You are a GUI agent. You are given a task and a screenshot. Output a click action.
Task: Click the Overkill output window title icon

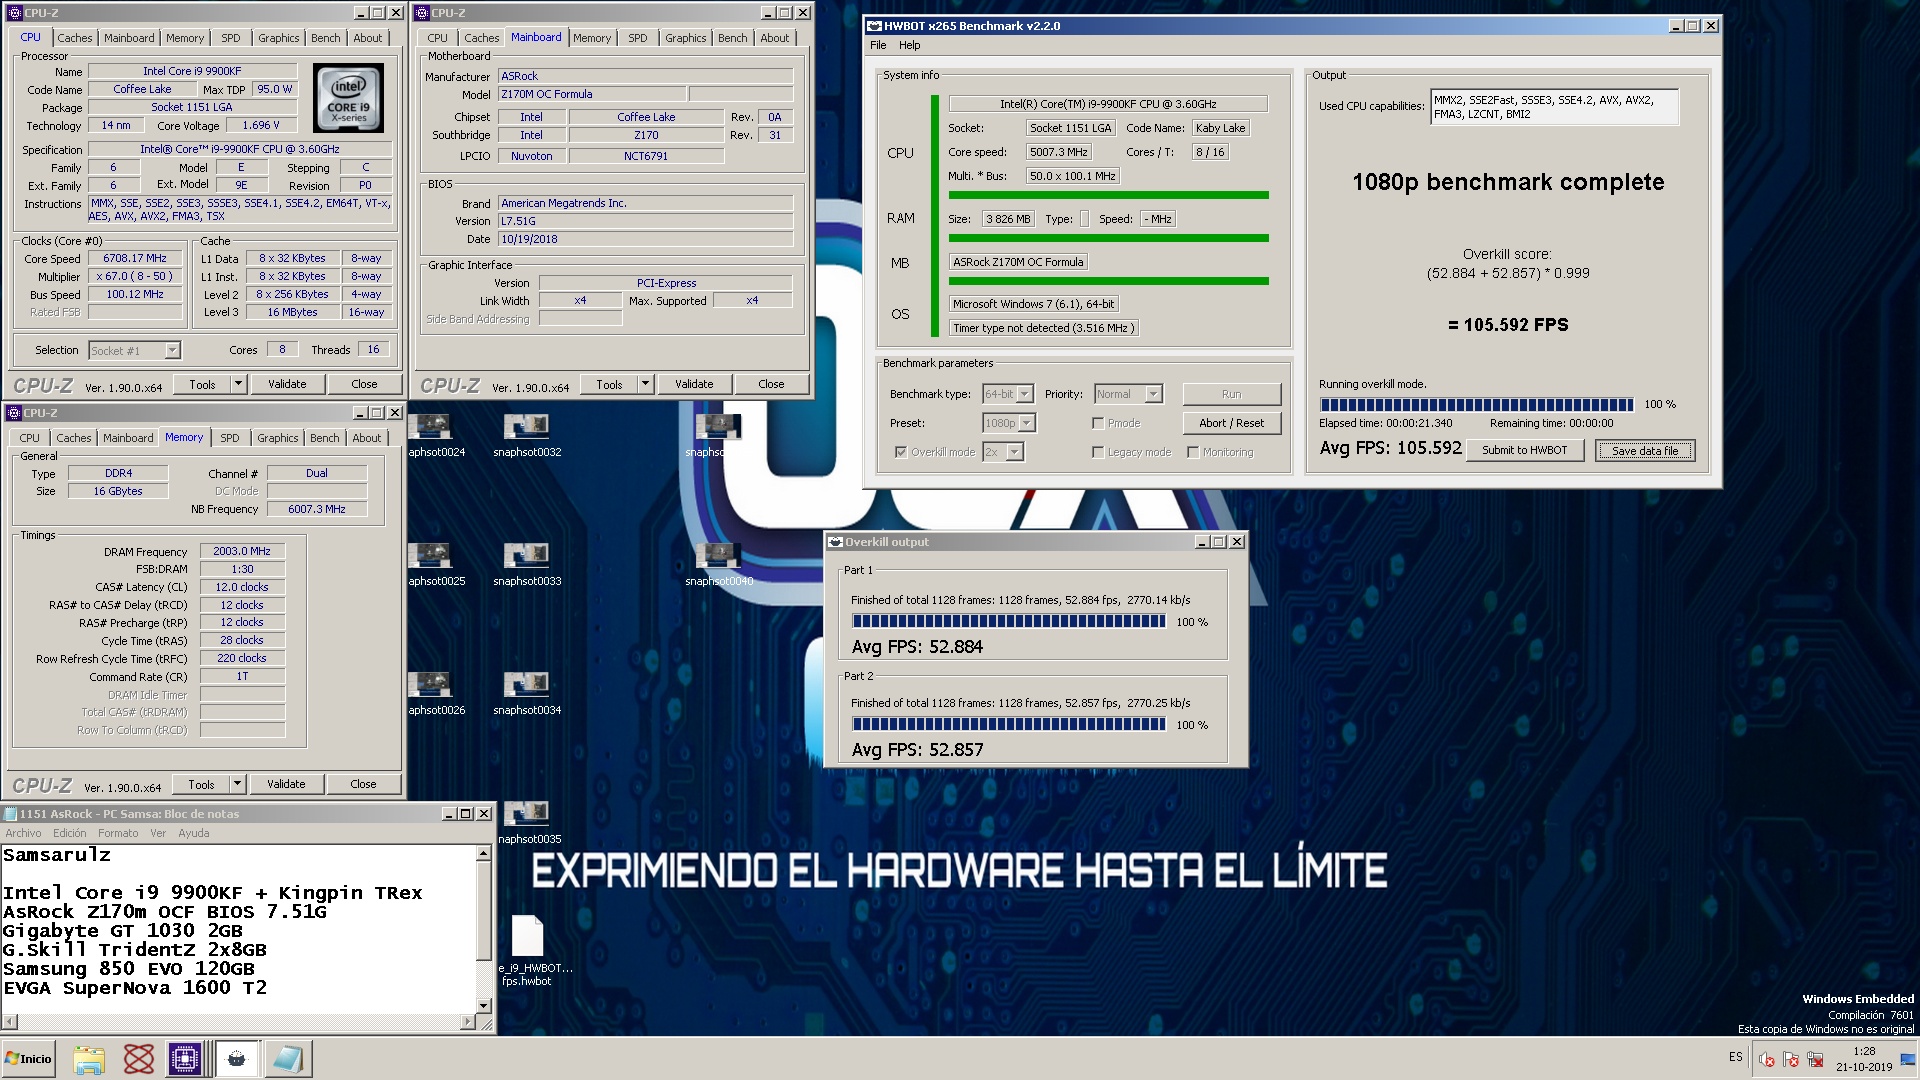coord(835,542)
